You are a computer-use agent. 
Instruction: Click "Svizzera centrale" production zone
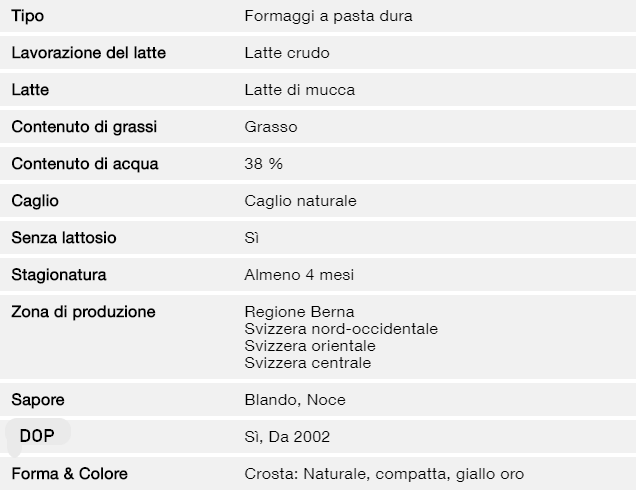307,363
